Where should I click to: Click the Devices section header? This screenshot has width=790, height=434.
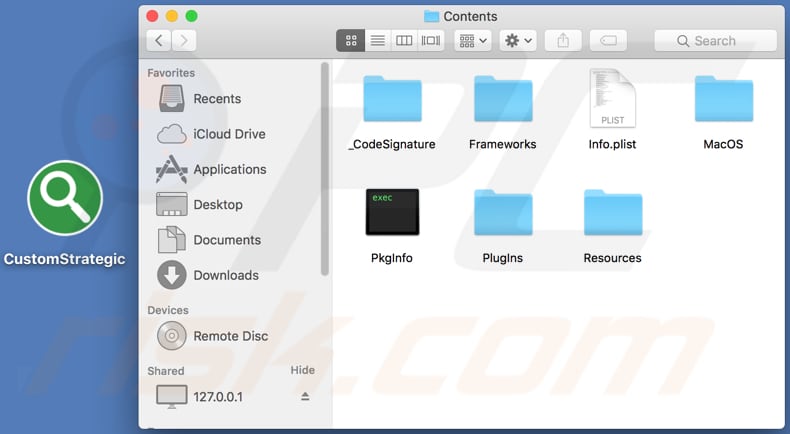[x=168, y=310]
